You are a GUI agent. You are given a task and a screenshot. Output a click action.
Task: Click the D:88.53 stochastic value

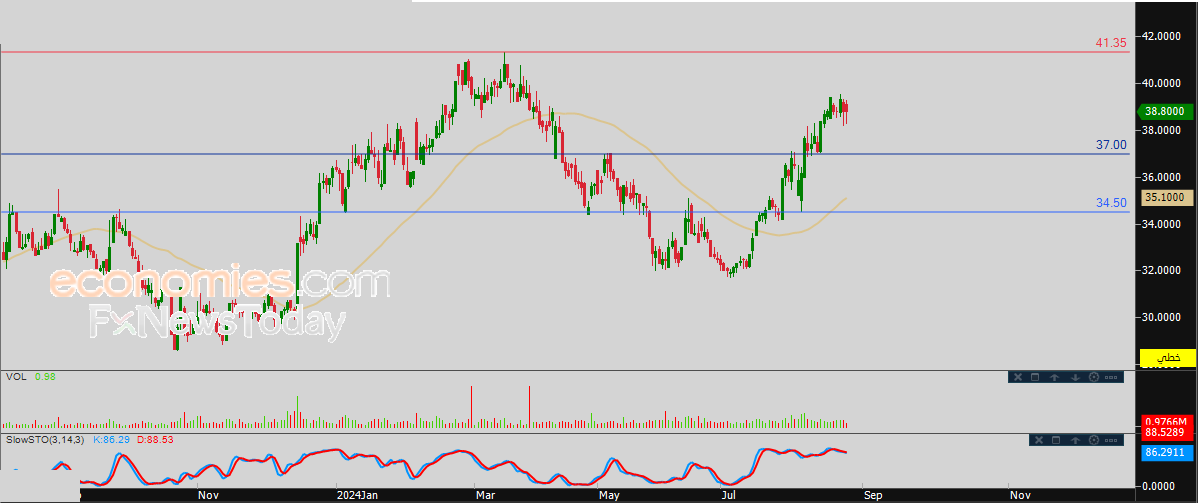(x=153, y=440)
